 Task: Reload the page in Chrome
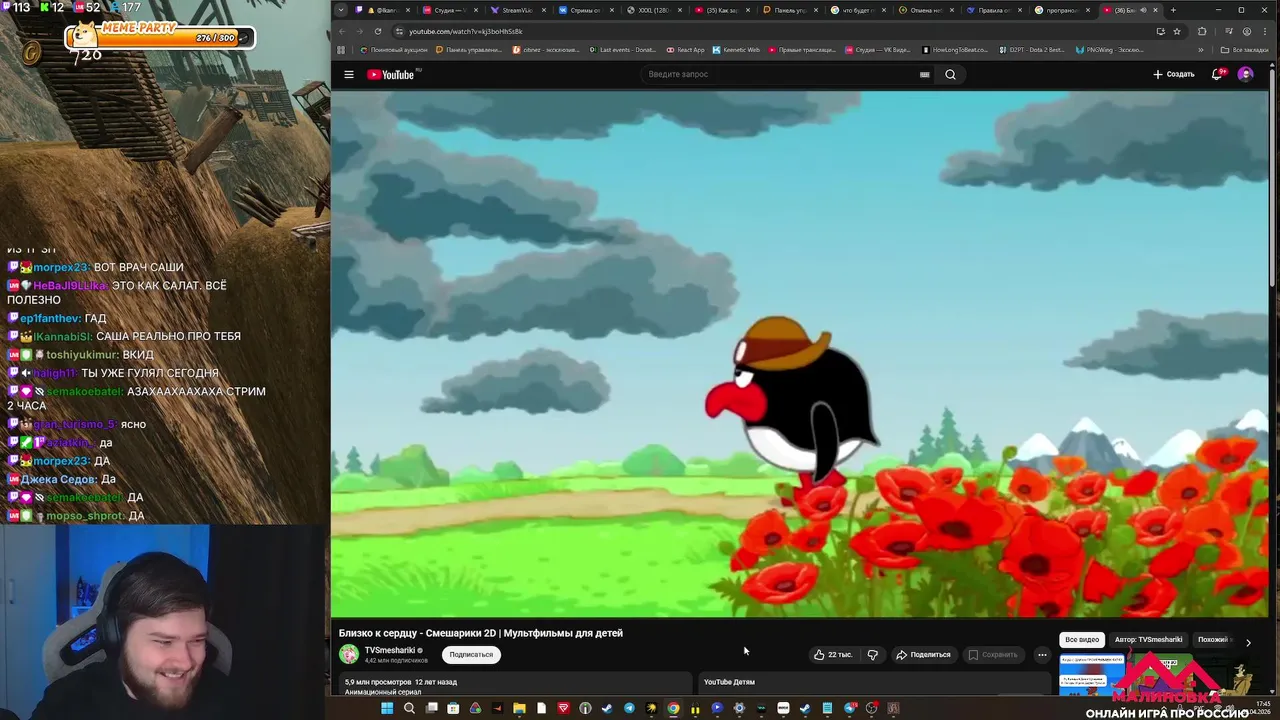(378, 31)
